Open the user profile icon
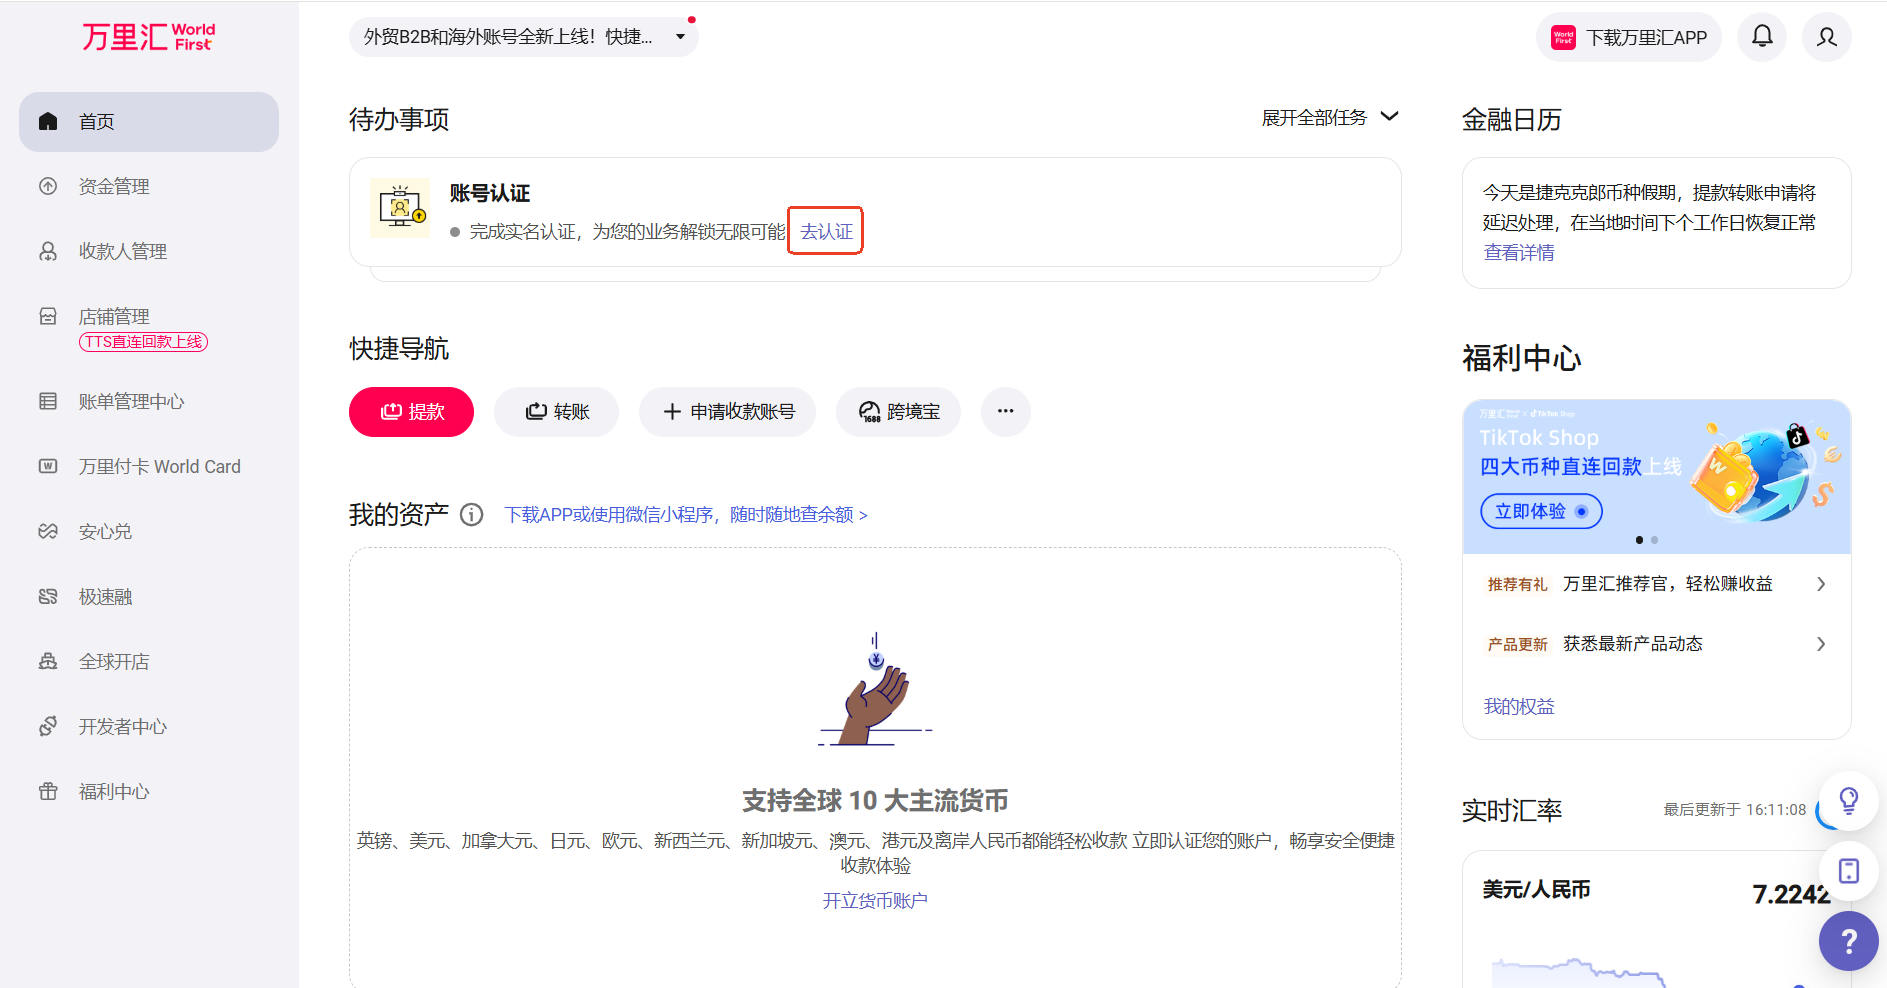This screenshot has height=988, width=1887. tap(1827, 37)
